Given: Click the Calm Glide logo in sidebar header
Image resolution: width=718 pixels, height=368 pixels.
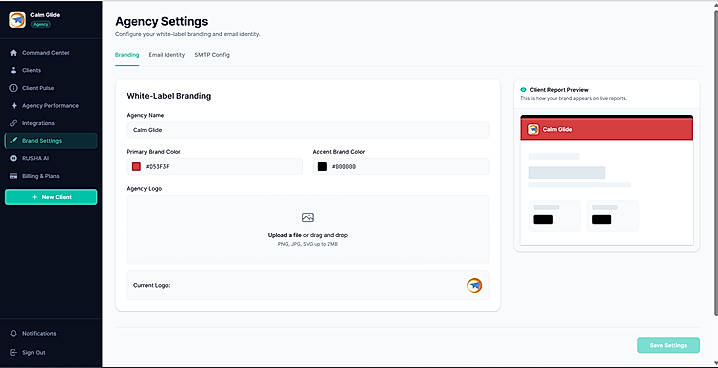Looking at the screenshot, I should coord(17,20).
